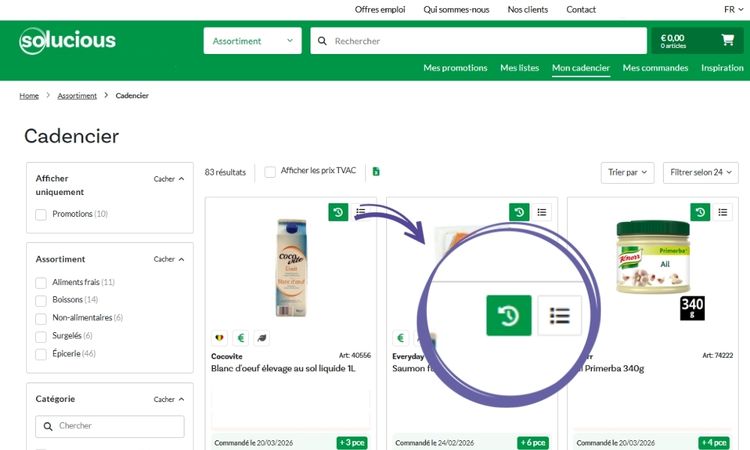Viewport: 750px width, 450px height.
Task: Click order history icon on Cocovite product
Action: tap(338, 212)
